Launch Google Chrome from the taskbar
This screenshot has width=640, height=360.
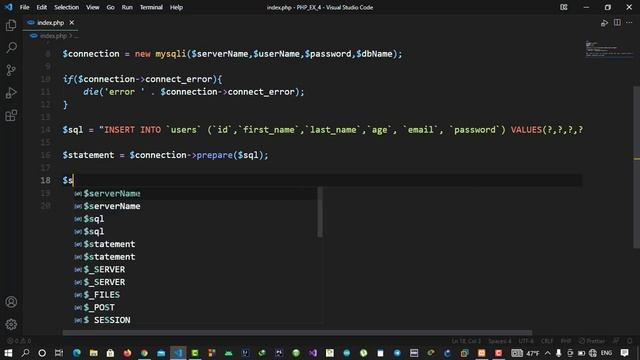(x=144, y=353)
